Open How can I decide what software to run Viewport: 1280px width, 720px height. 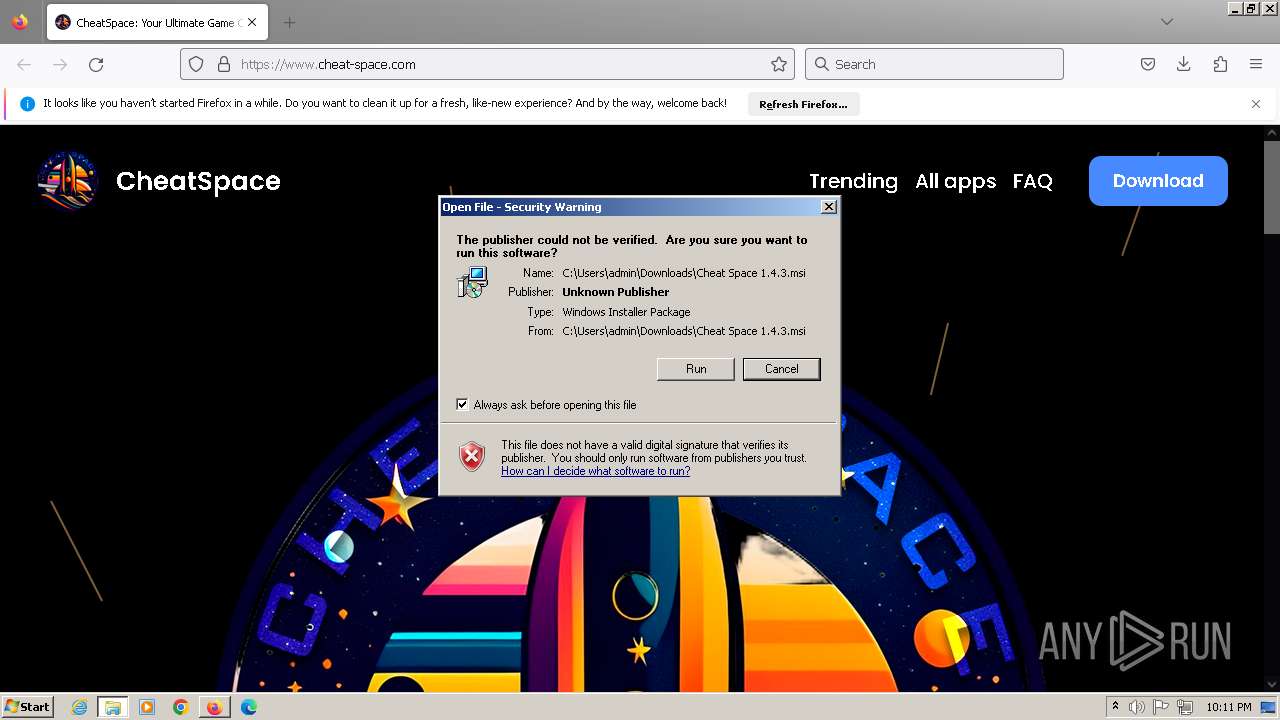595,471
